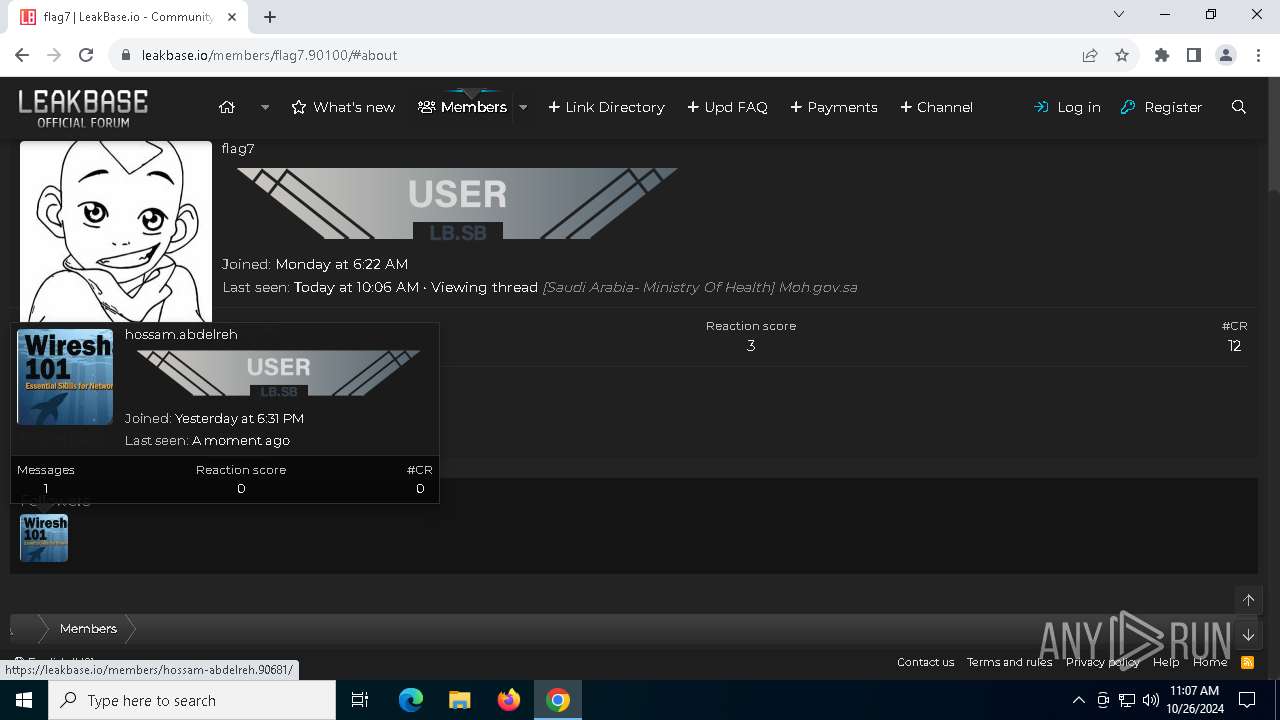This screenshot has width=1280, height=720.
Task: Click follower avatar thumbnail under Followers
Action: point(44,538)
